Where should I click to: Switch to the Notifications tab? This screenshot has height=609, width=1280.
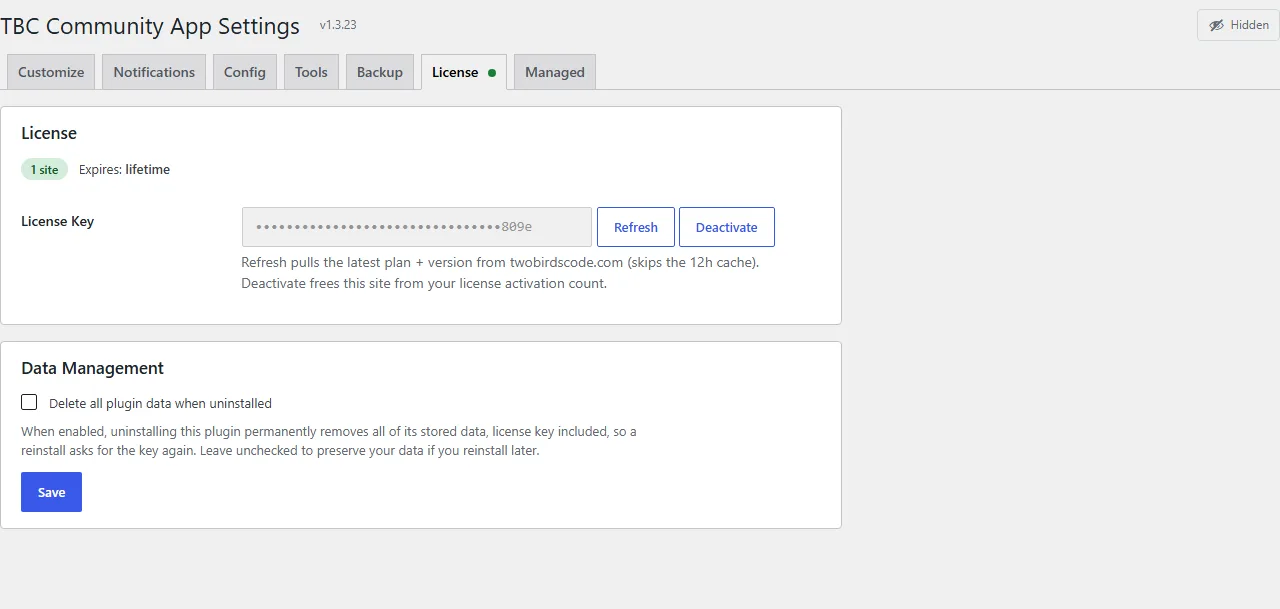click(154, 72)
